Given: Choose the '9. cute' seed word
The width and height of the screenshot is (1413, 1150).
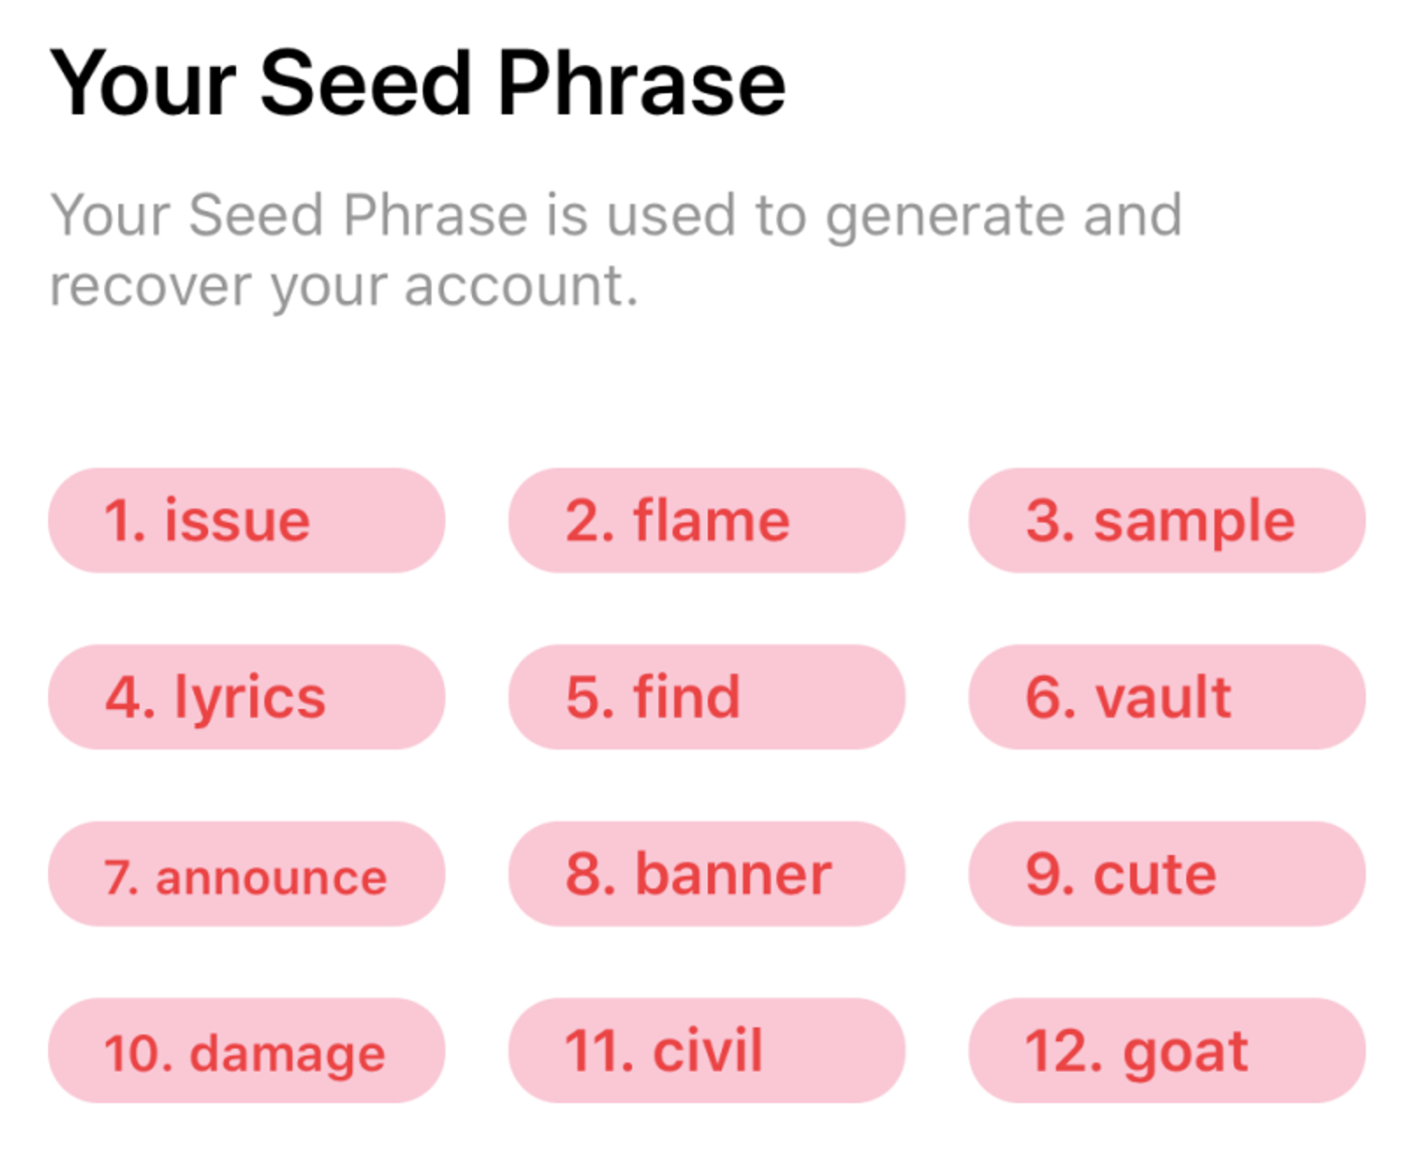Looking at the screenshot, I should 1166,874.
